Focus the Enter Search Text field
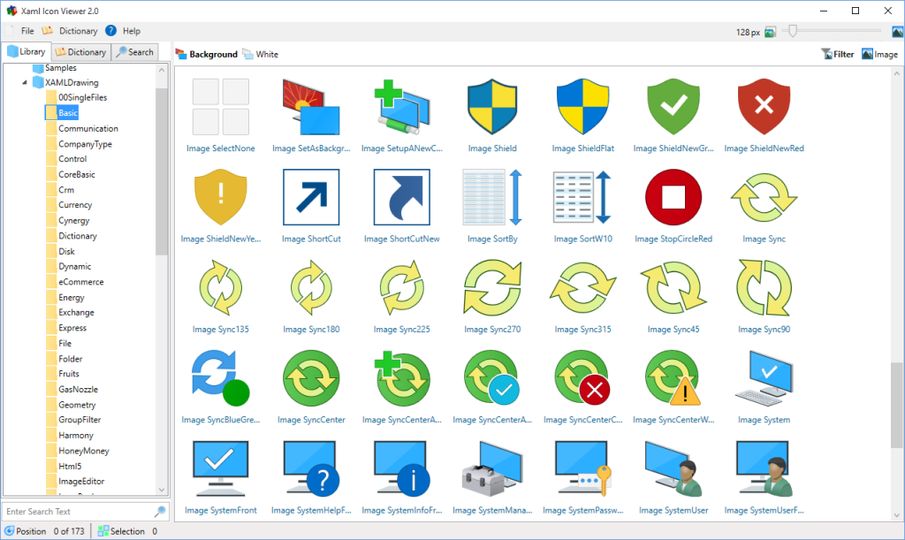This screenshot has height=540, width=905. (x=78, y=511)
